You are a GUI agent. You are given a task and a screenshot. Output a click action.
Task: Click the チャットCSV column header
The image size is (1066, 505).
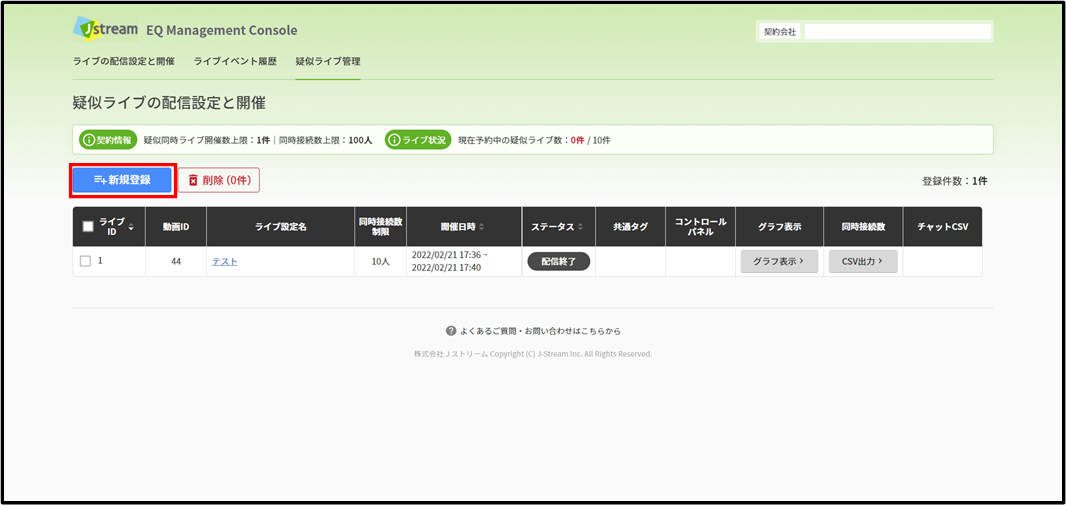click(x=942, y=226)
